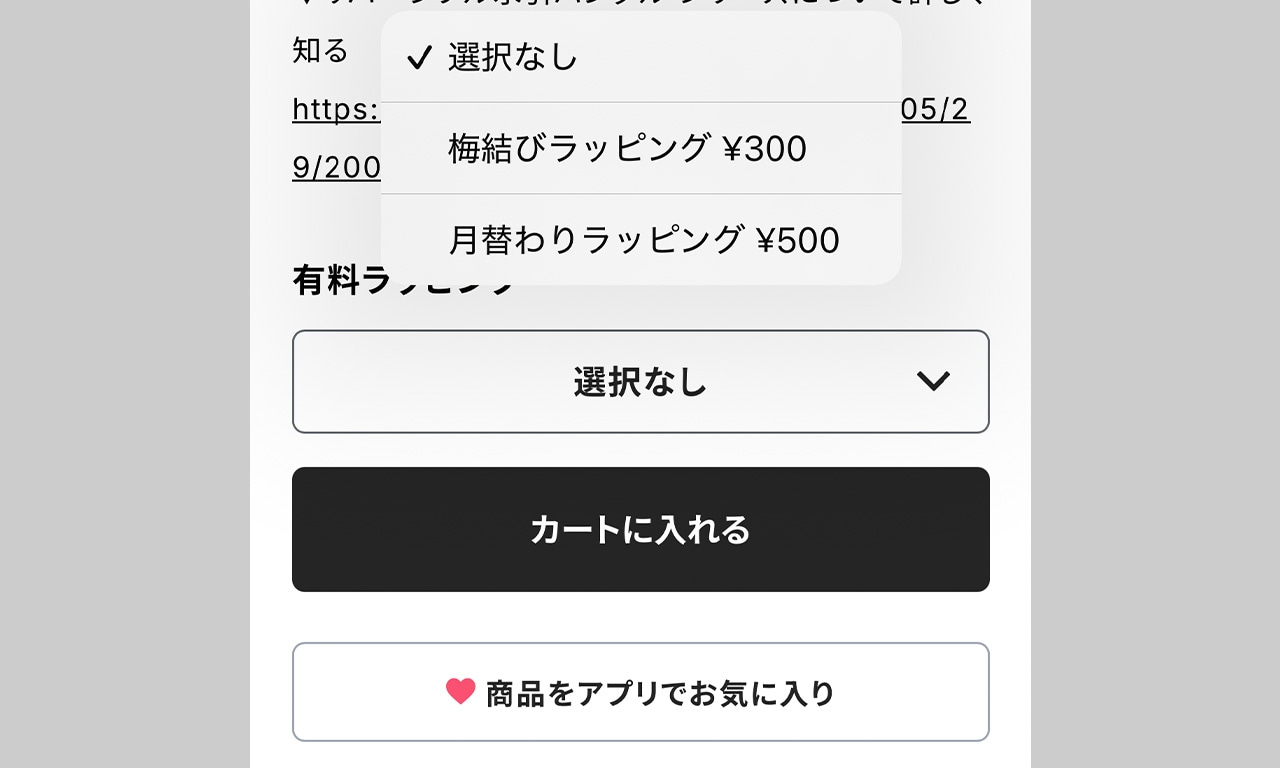Click 商品をアプリでお気に入り button
The height and width of the screenshot is (768, 1280).
click(x=641, y=692)
